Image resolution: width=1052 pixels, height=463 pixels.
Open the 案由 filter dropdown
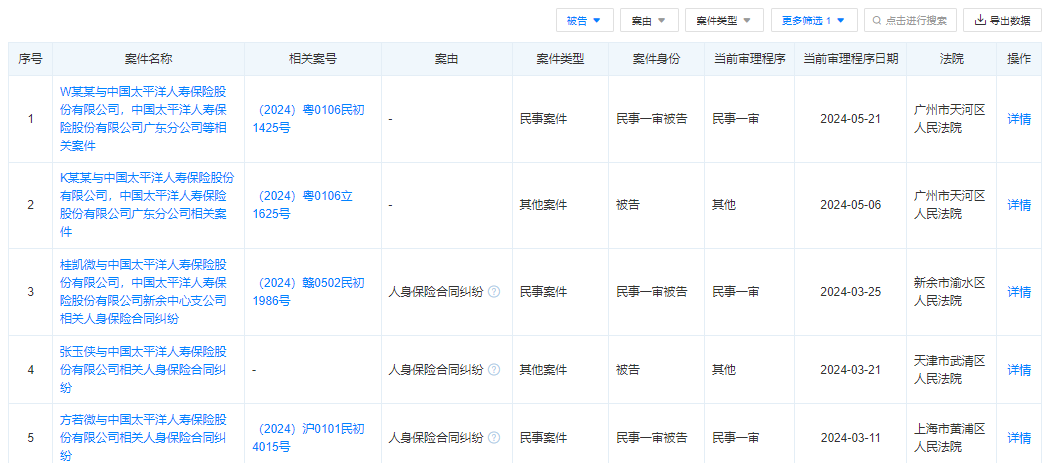[649, 20]
